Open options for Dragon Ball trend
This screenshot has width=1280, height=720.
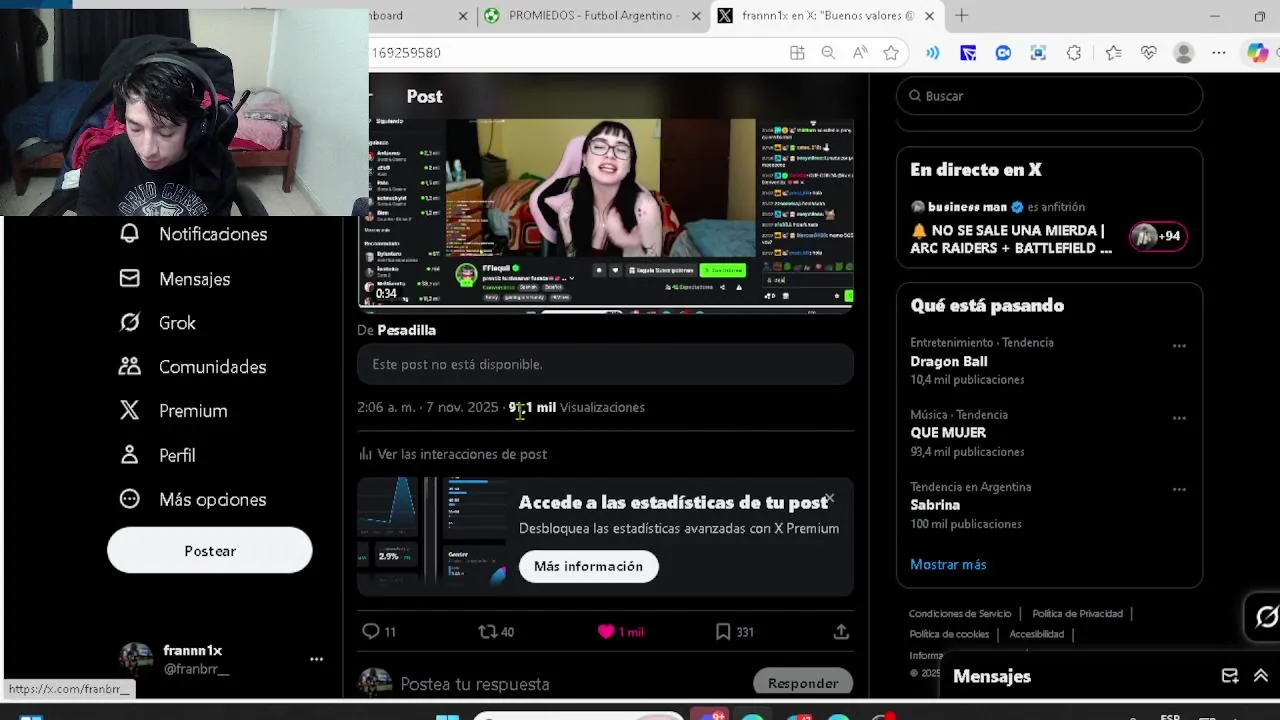click(1179, 346)
